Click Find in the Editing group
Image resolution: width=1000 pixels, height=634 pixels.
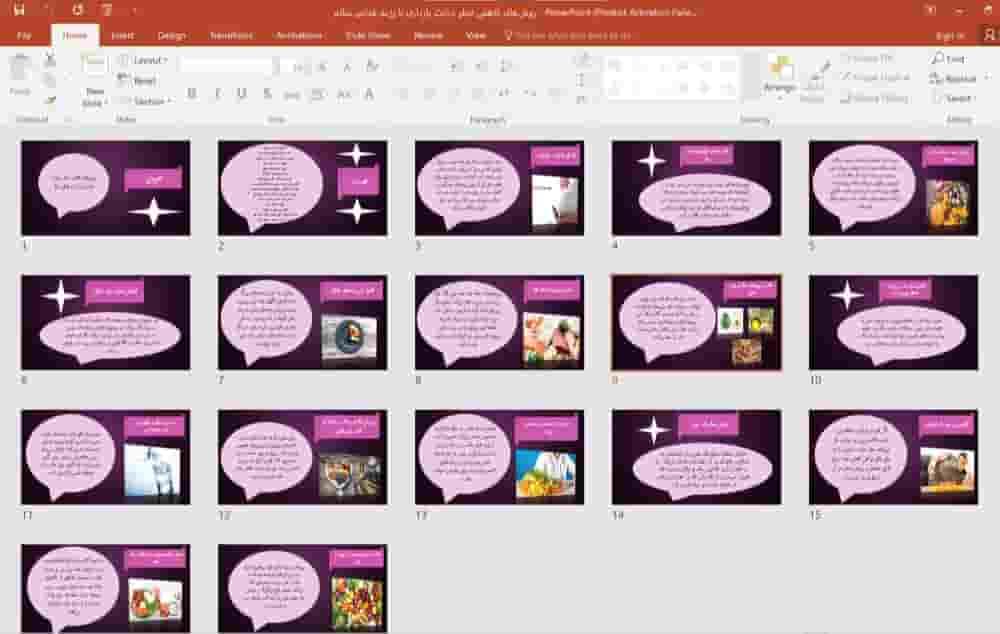click(948, 59)
